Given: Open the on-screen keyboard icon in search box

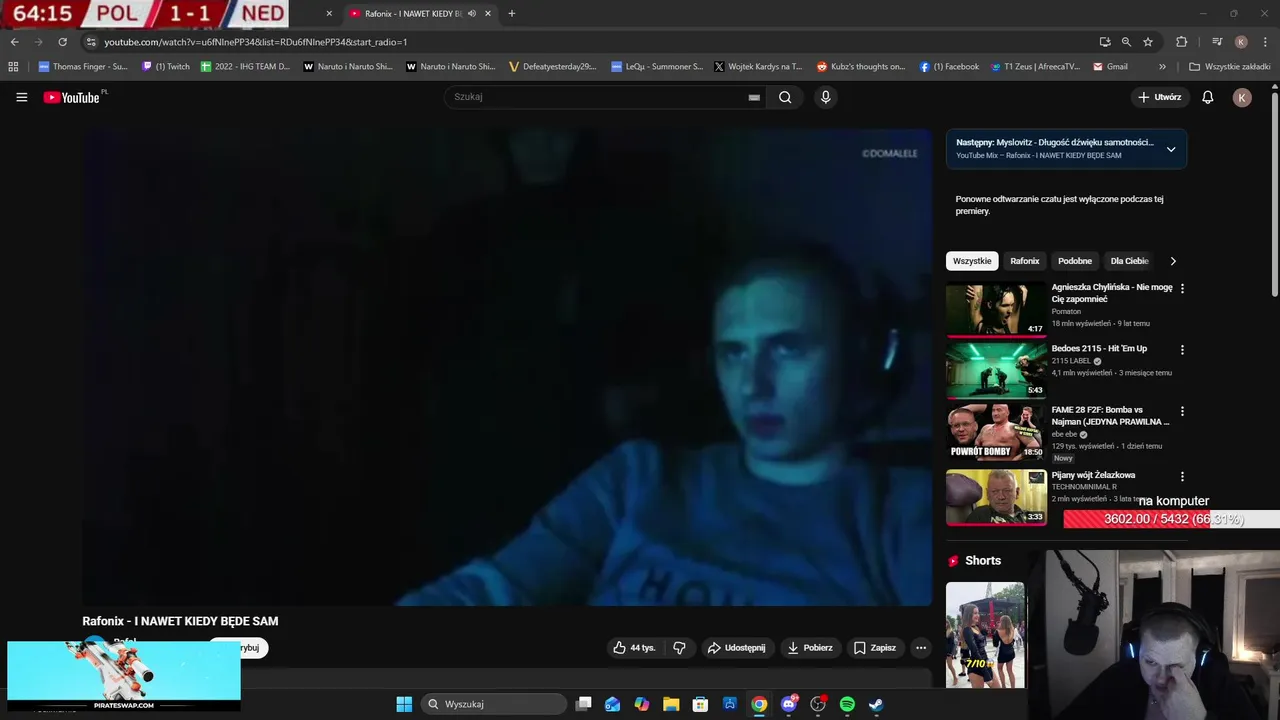Looking at the screenshot, I should point(754,97).
